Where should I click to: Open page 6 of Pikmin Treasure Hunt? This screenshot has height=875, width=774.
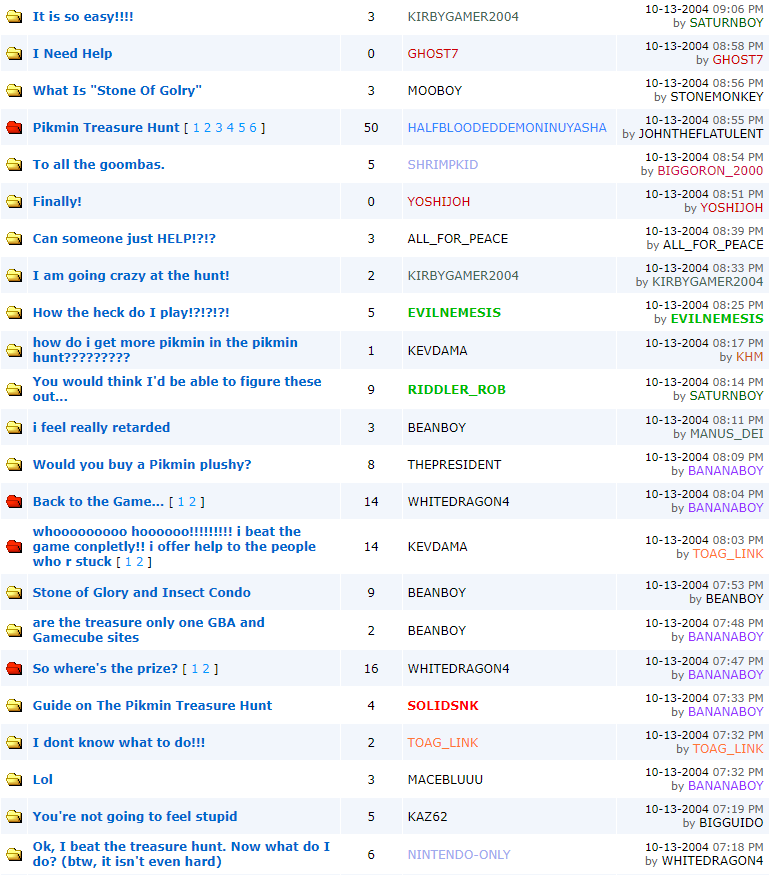[x=253, y=128]
